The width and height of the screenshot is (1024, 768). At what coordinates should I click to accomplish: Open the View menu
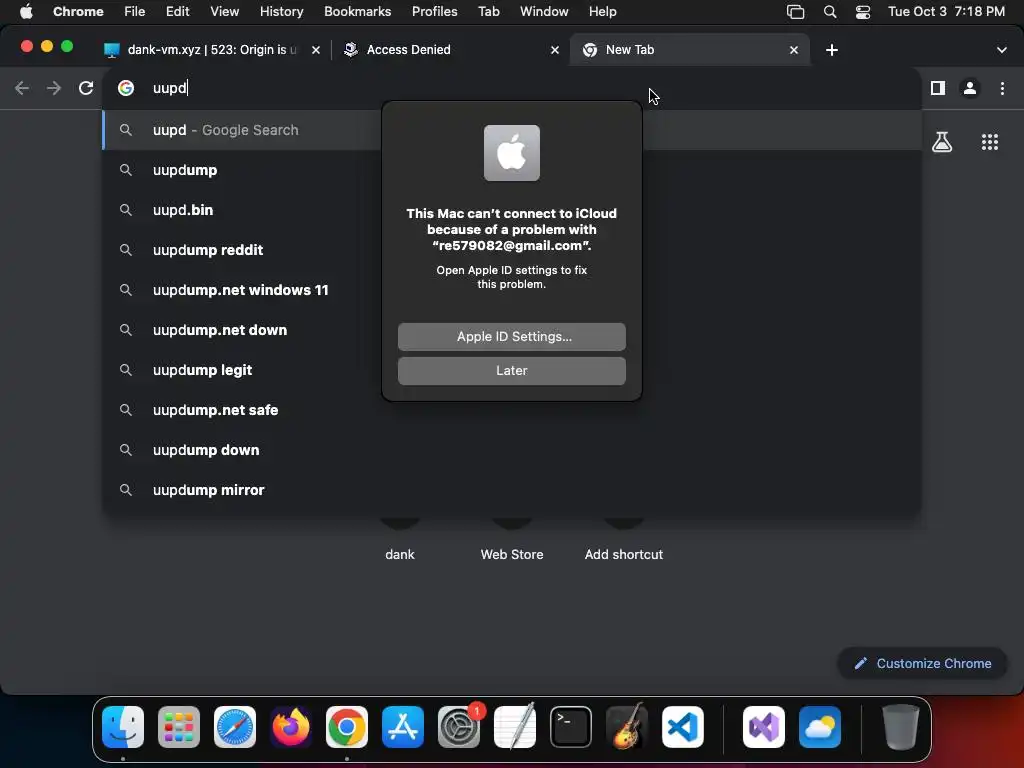tap(225, 12)
